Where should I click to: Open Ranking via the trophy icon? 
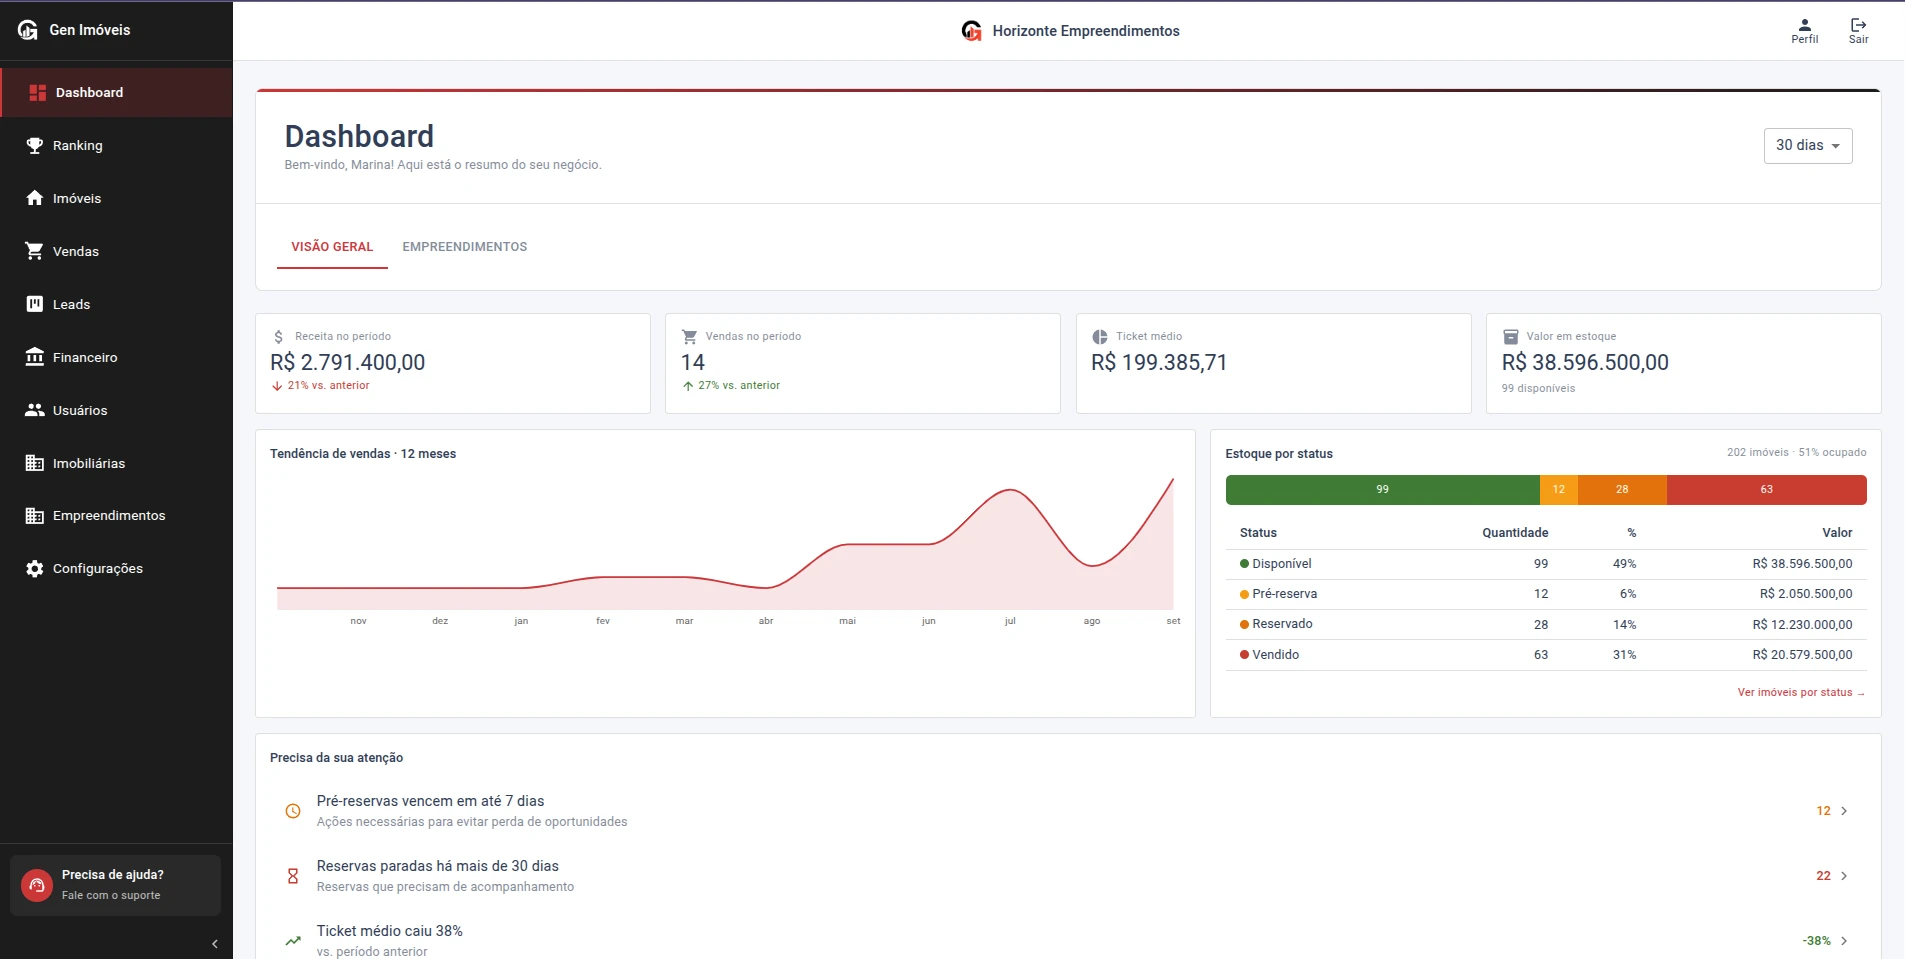[35, 146]
